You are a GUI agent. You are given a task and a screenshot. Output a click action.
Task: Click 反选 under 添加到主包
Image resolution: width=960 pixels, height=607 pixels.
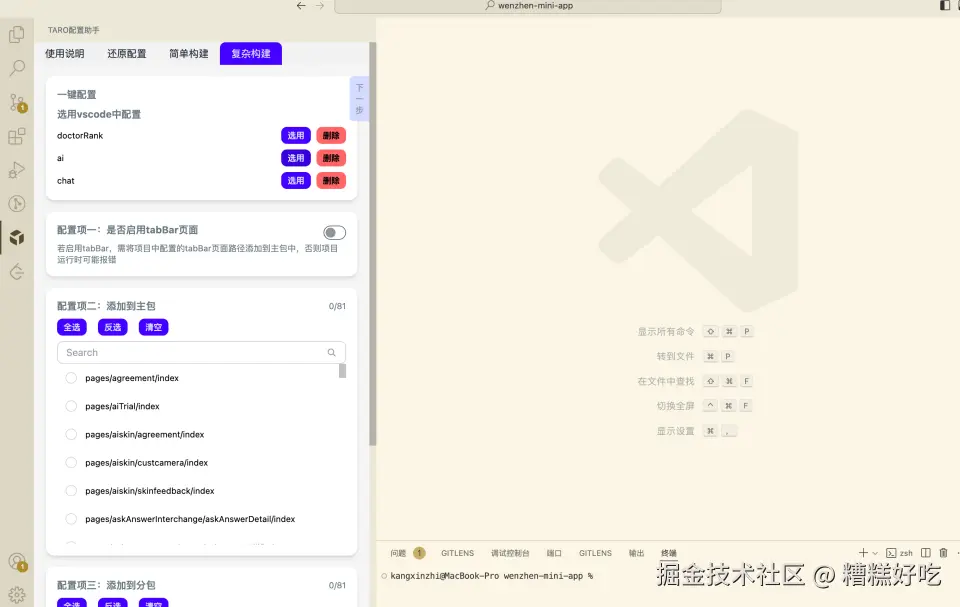[x=113, y=327]
